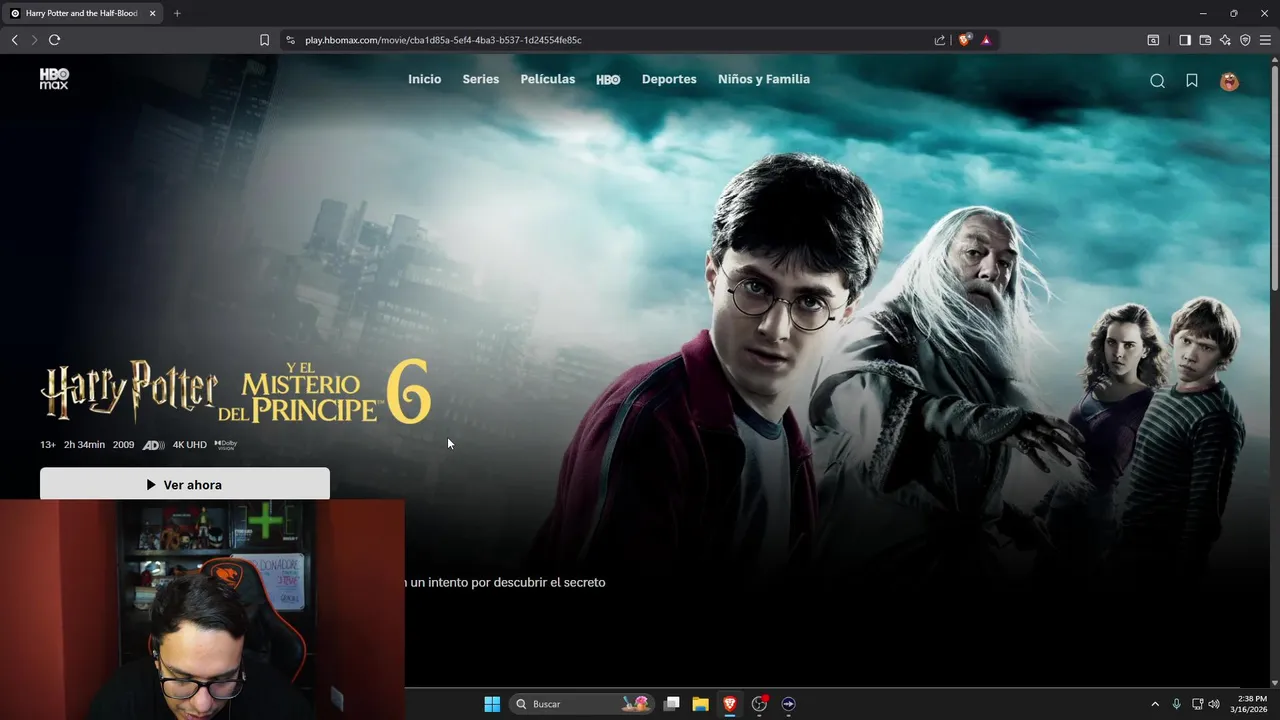Click the taskbar app with red badge
Image resolution: width=1280 pixels, height=720 pixels.
[x=760, y=704]
